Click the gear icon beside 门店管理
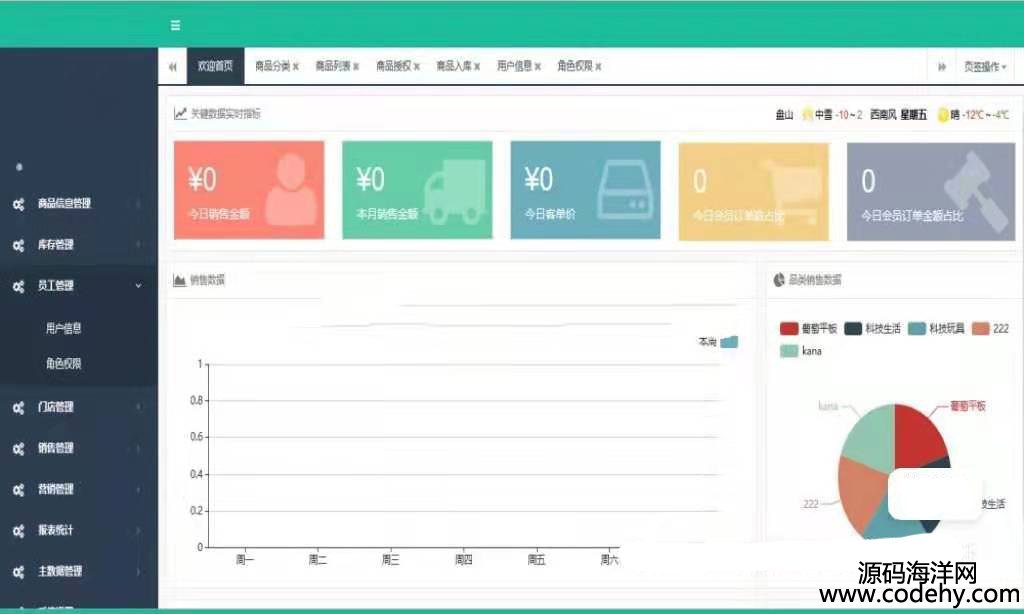This screenshot has height=614, width=1024. tap(18, 408)
